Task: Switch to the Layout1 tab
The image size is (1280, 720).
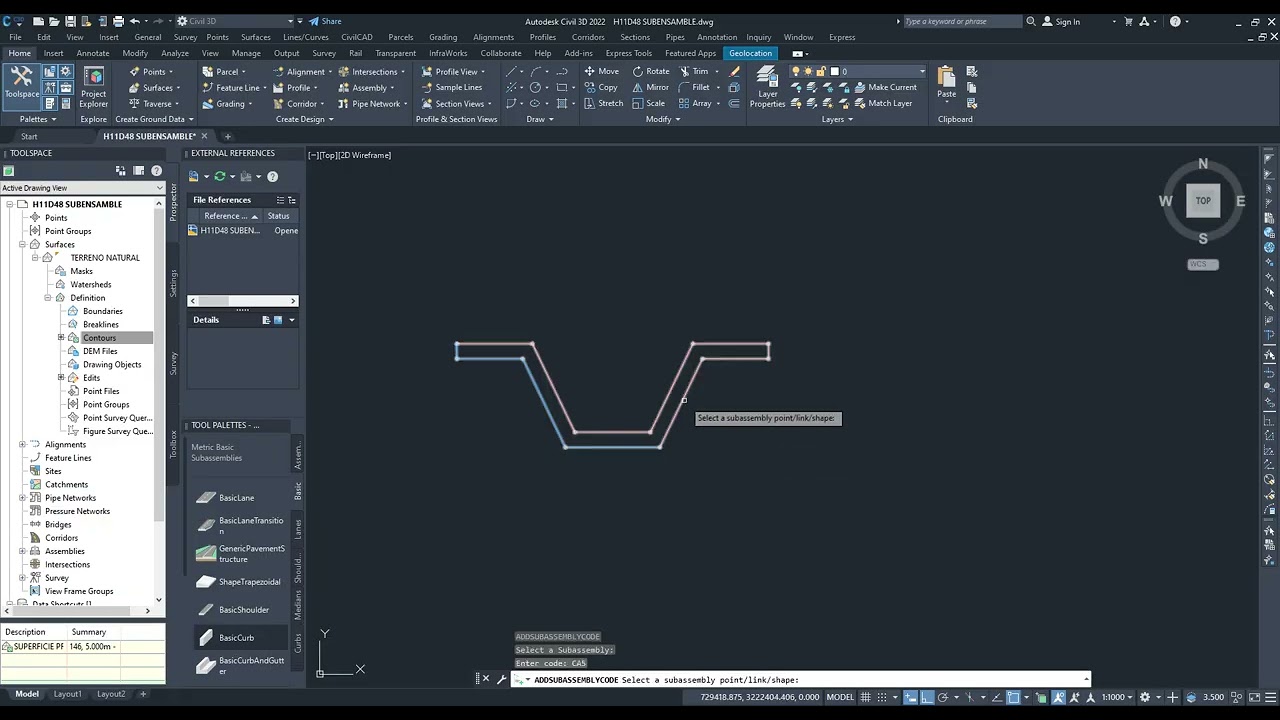Action: pyautogui.click(x=68, y=694)
